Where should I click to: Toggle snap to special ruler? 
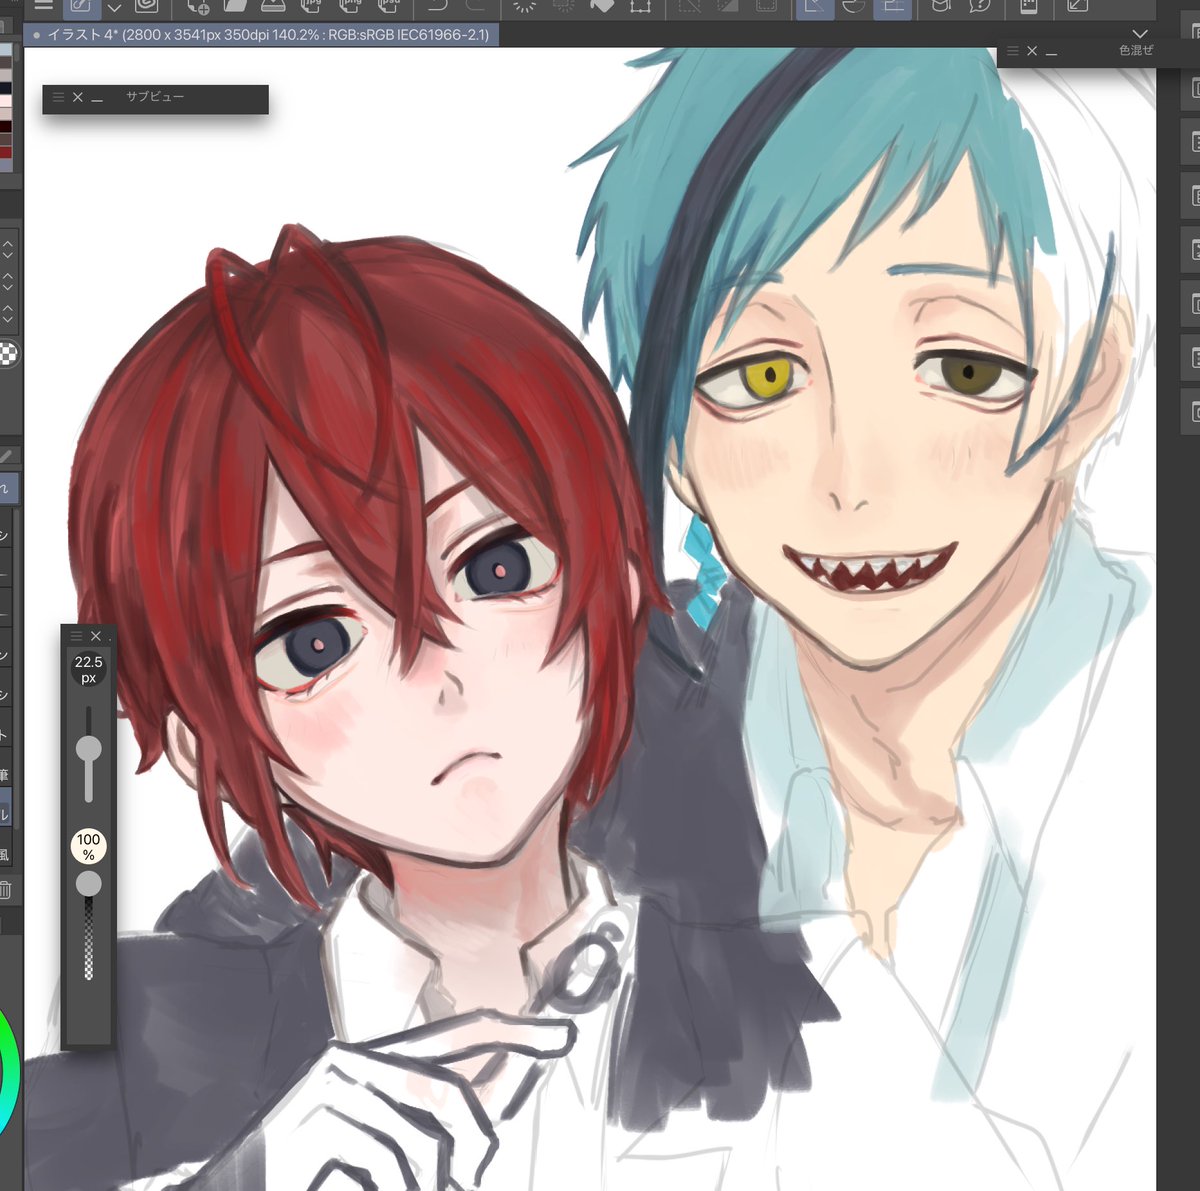coord(853,6)
